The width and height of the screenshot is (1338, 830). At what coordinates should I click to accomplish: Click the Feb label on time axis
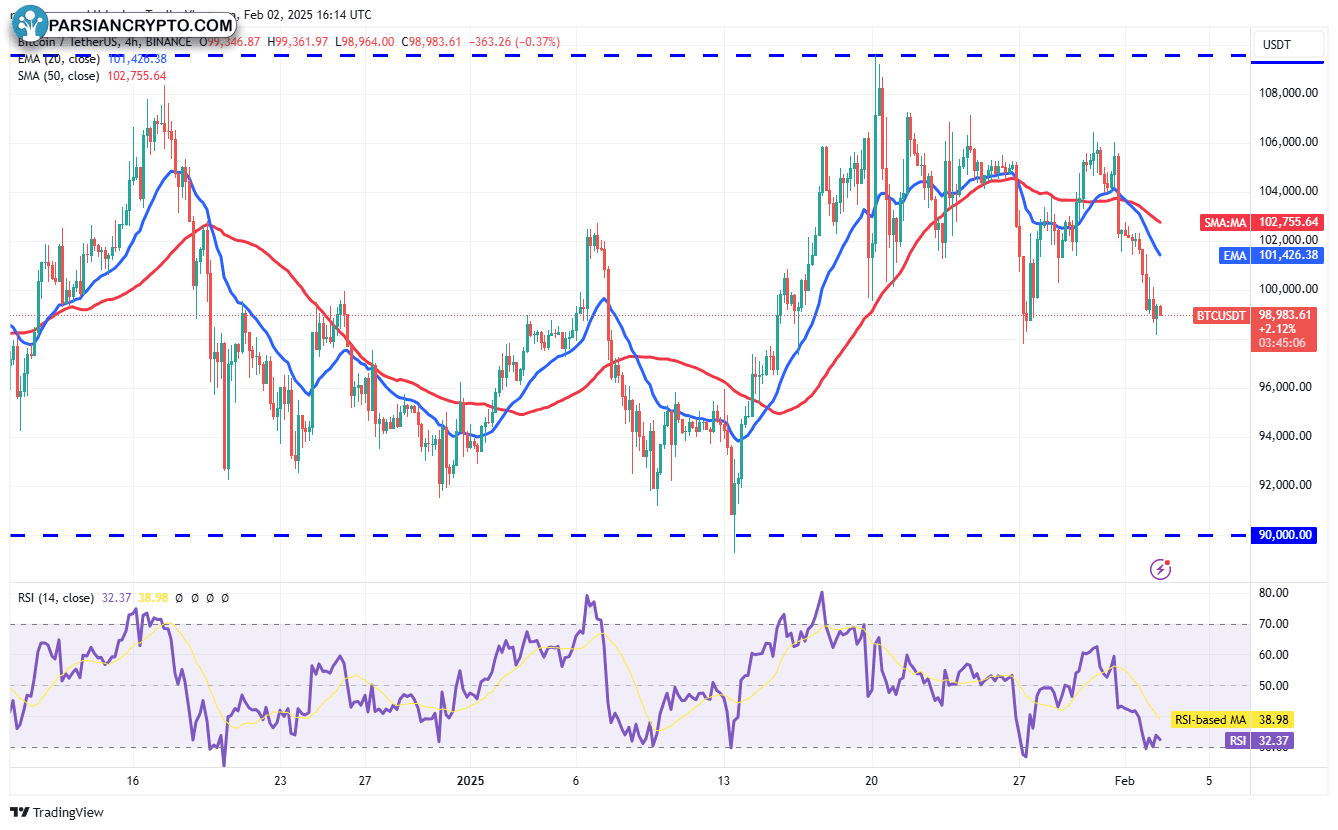(1126, 780)
